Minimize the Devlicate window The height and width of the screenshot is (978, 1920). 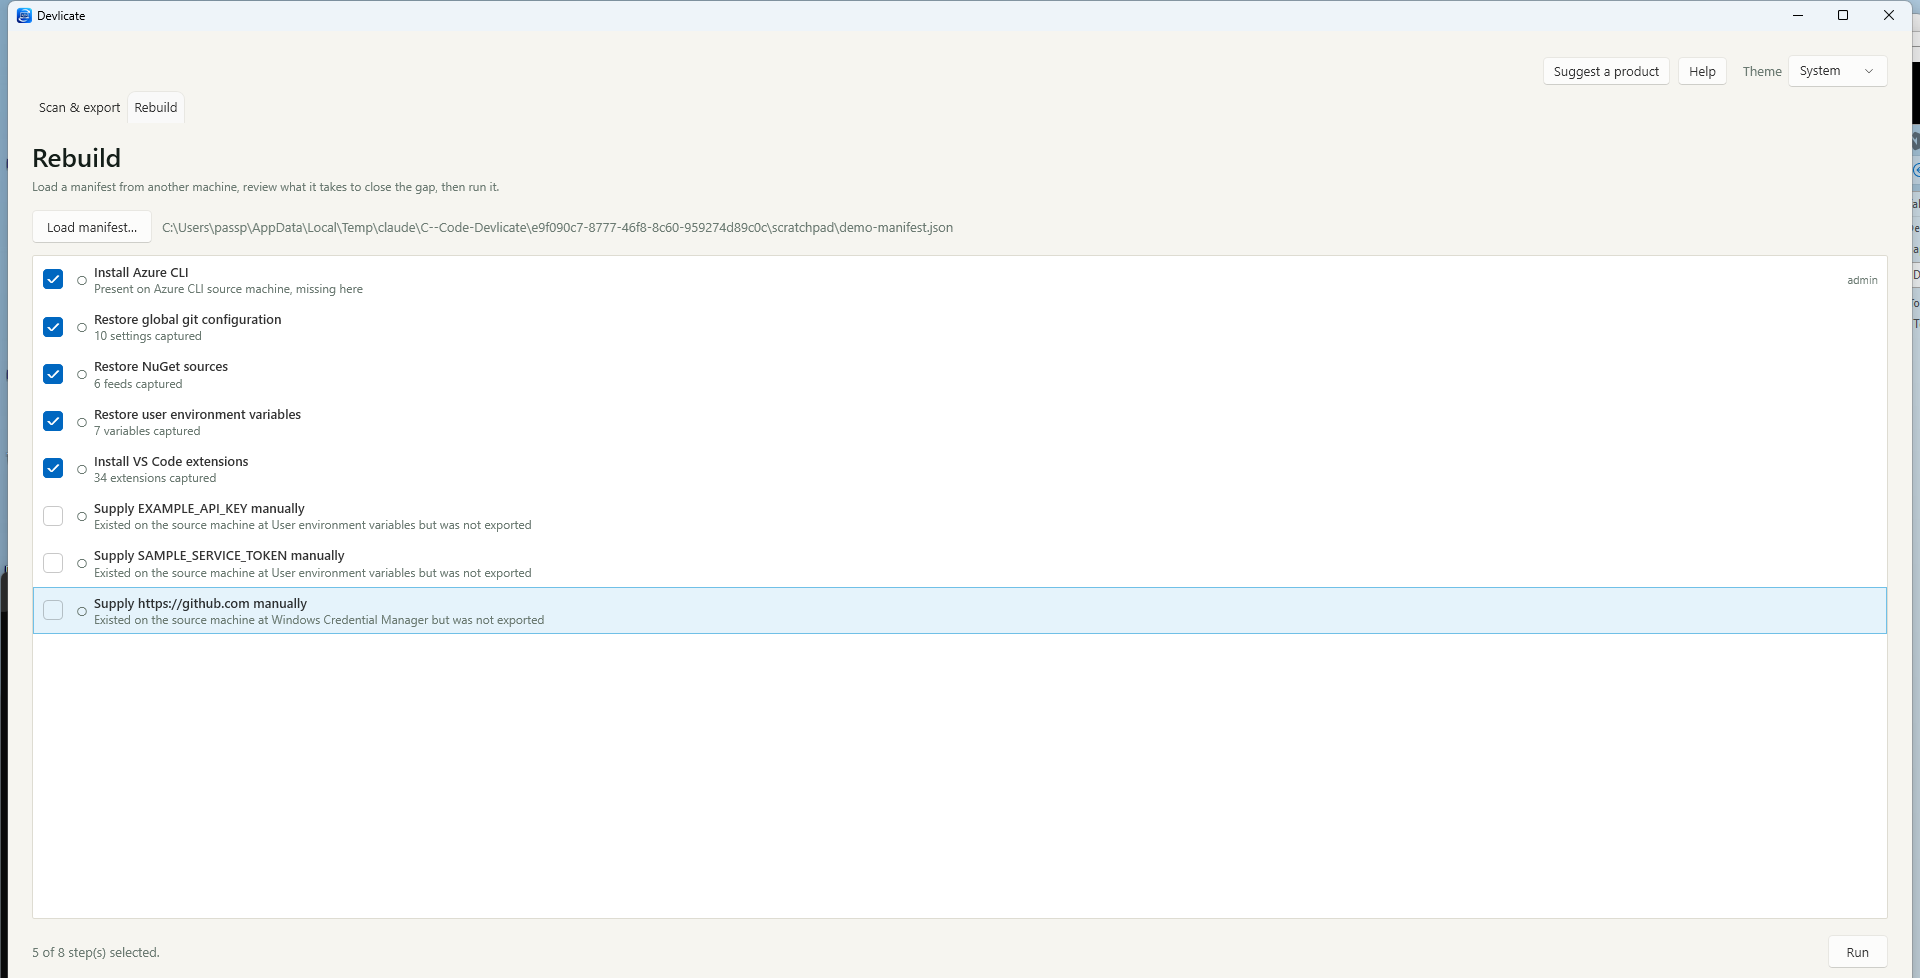[1798, 15]
